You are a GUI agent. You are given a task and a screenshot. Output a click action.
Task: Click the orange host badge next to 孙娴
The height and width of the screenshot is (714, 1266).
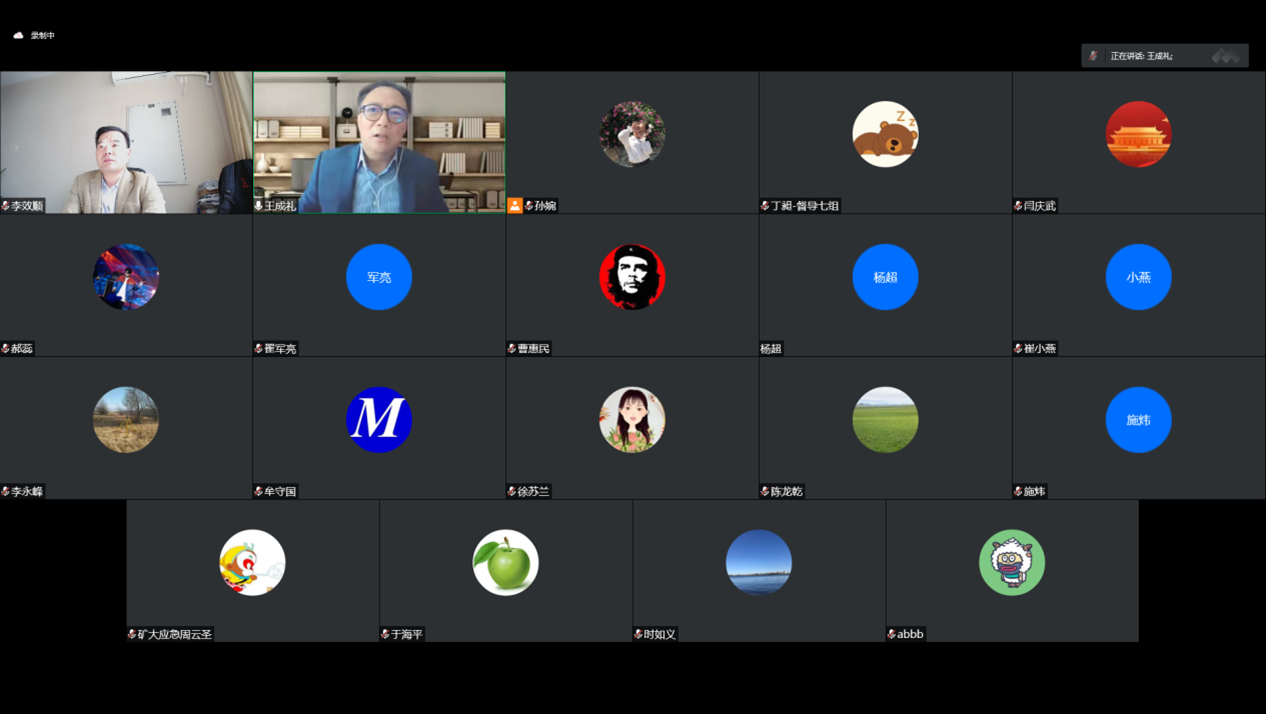pyautogui.click(x=515, y=205)
